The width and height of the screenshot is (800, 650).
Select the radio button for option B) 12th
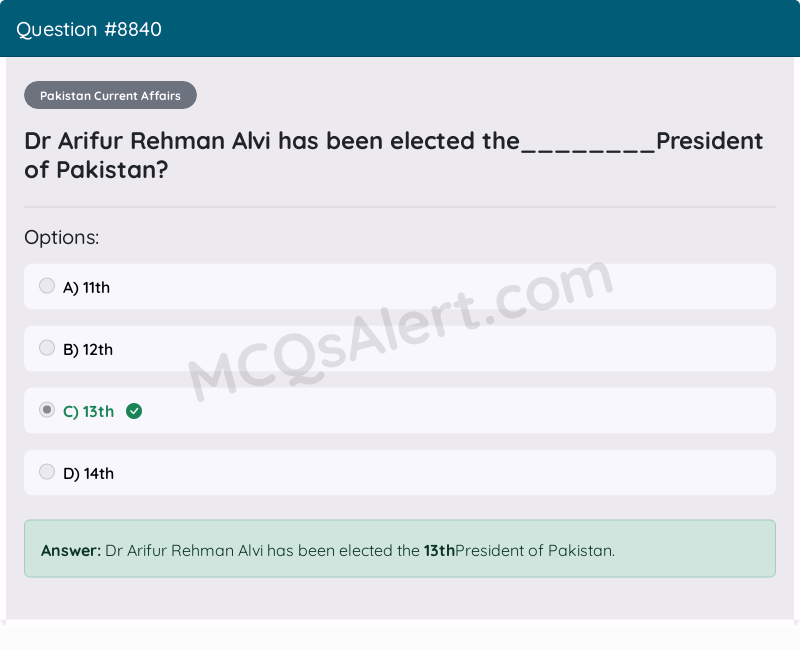point(47,347)
